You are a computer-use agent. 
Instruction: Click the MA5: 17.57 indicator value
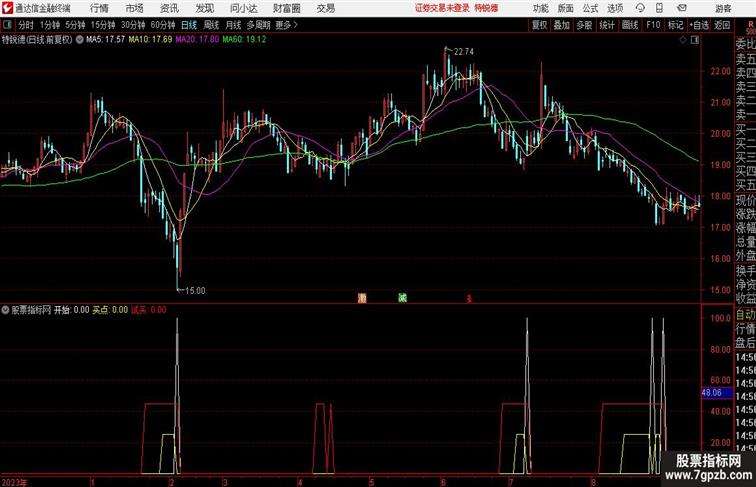click(105, 40)
